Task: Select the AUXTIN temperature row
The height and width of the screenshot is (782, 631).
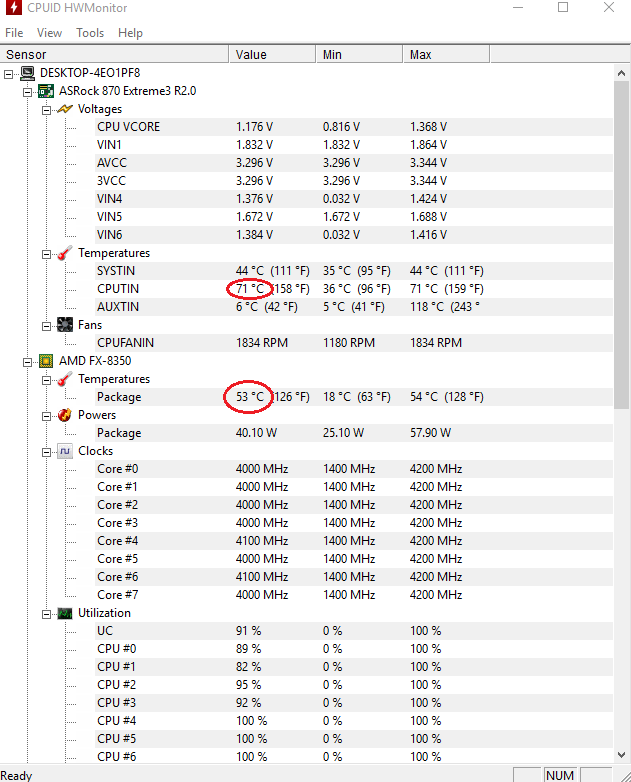Action: [354, 307]
